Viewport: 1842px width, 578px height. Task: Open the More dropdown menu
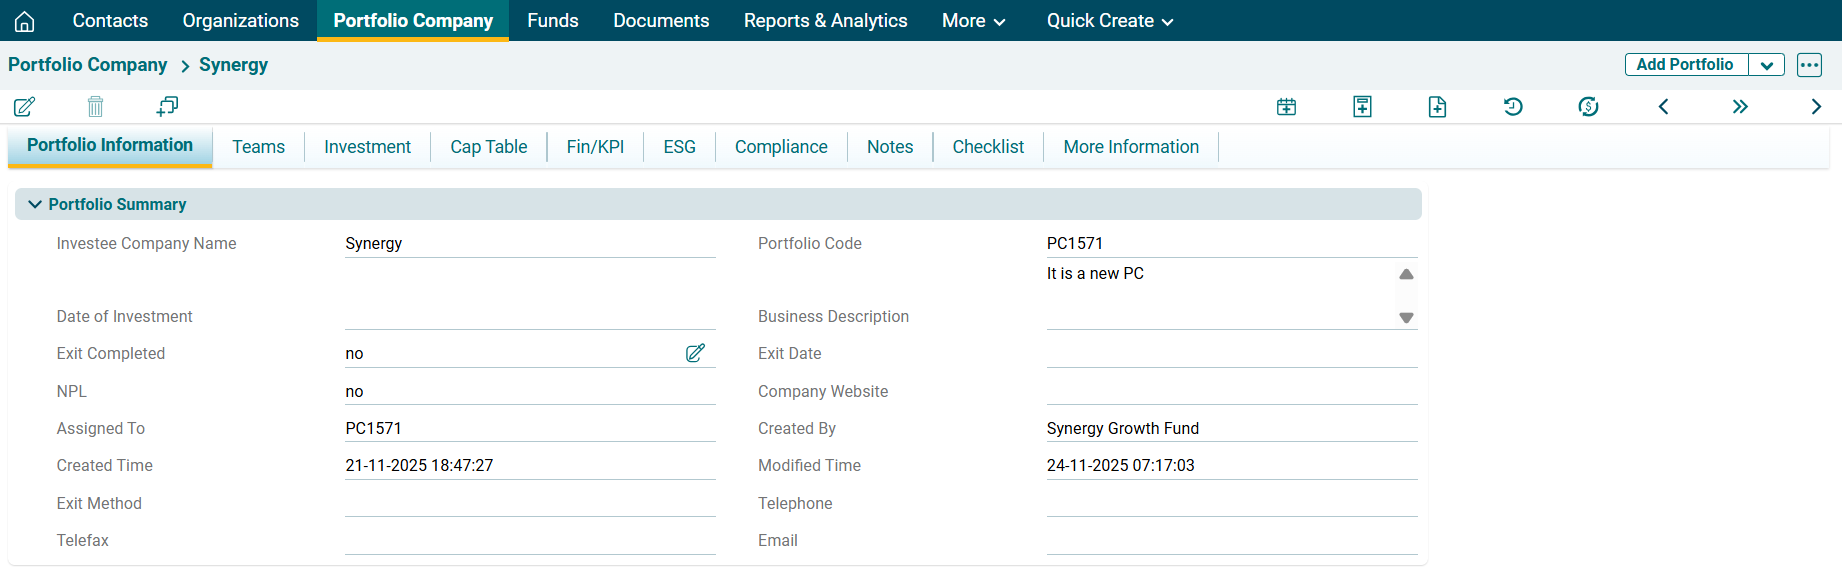click(x=973, y=21)
